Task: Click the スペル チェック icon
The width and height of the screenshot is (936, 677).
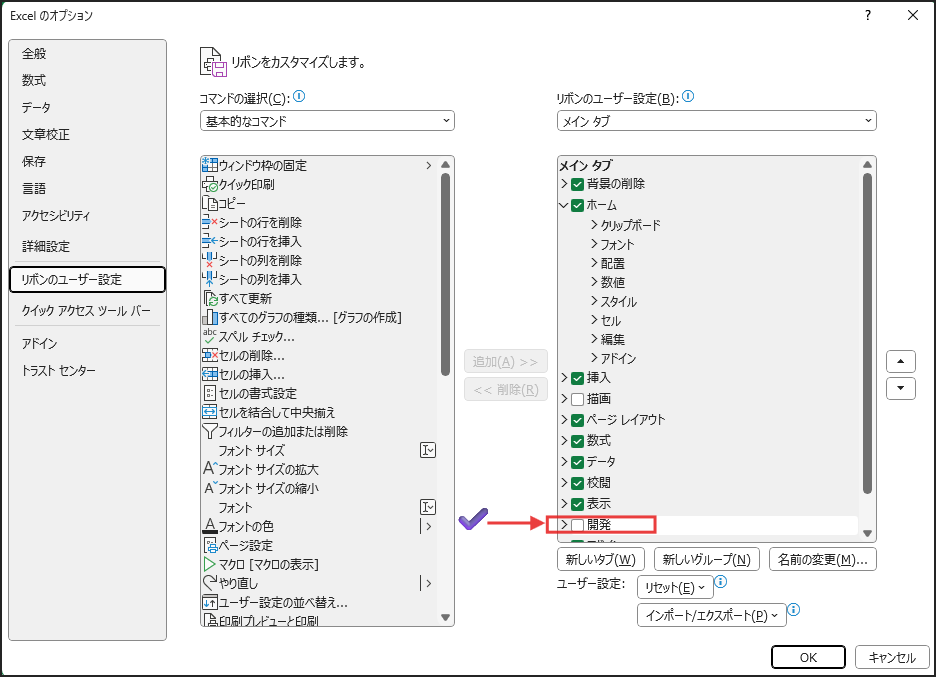Action: click(210, 336)
